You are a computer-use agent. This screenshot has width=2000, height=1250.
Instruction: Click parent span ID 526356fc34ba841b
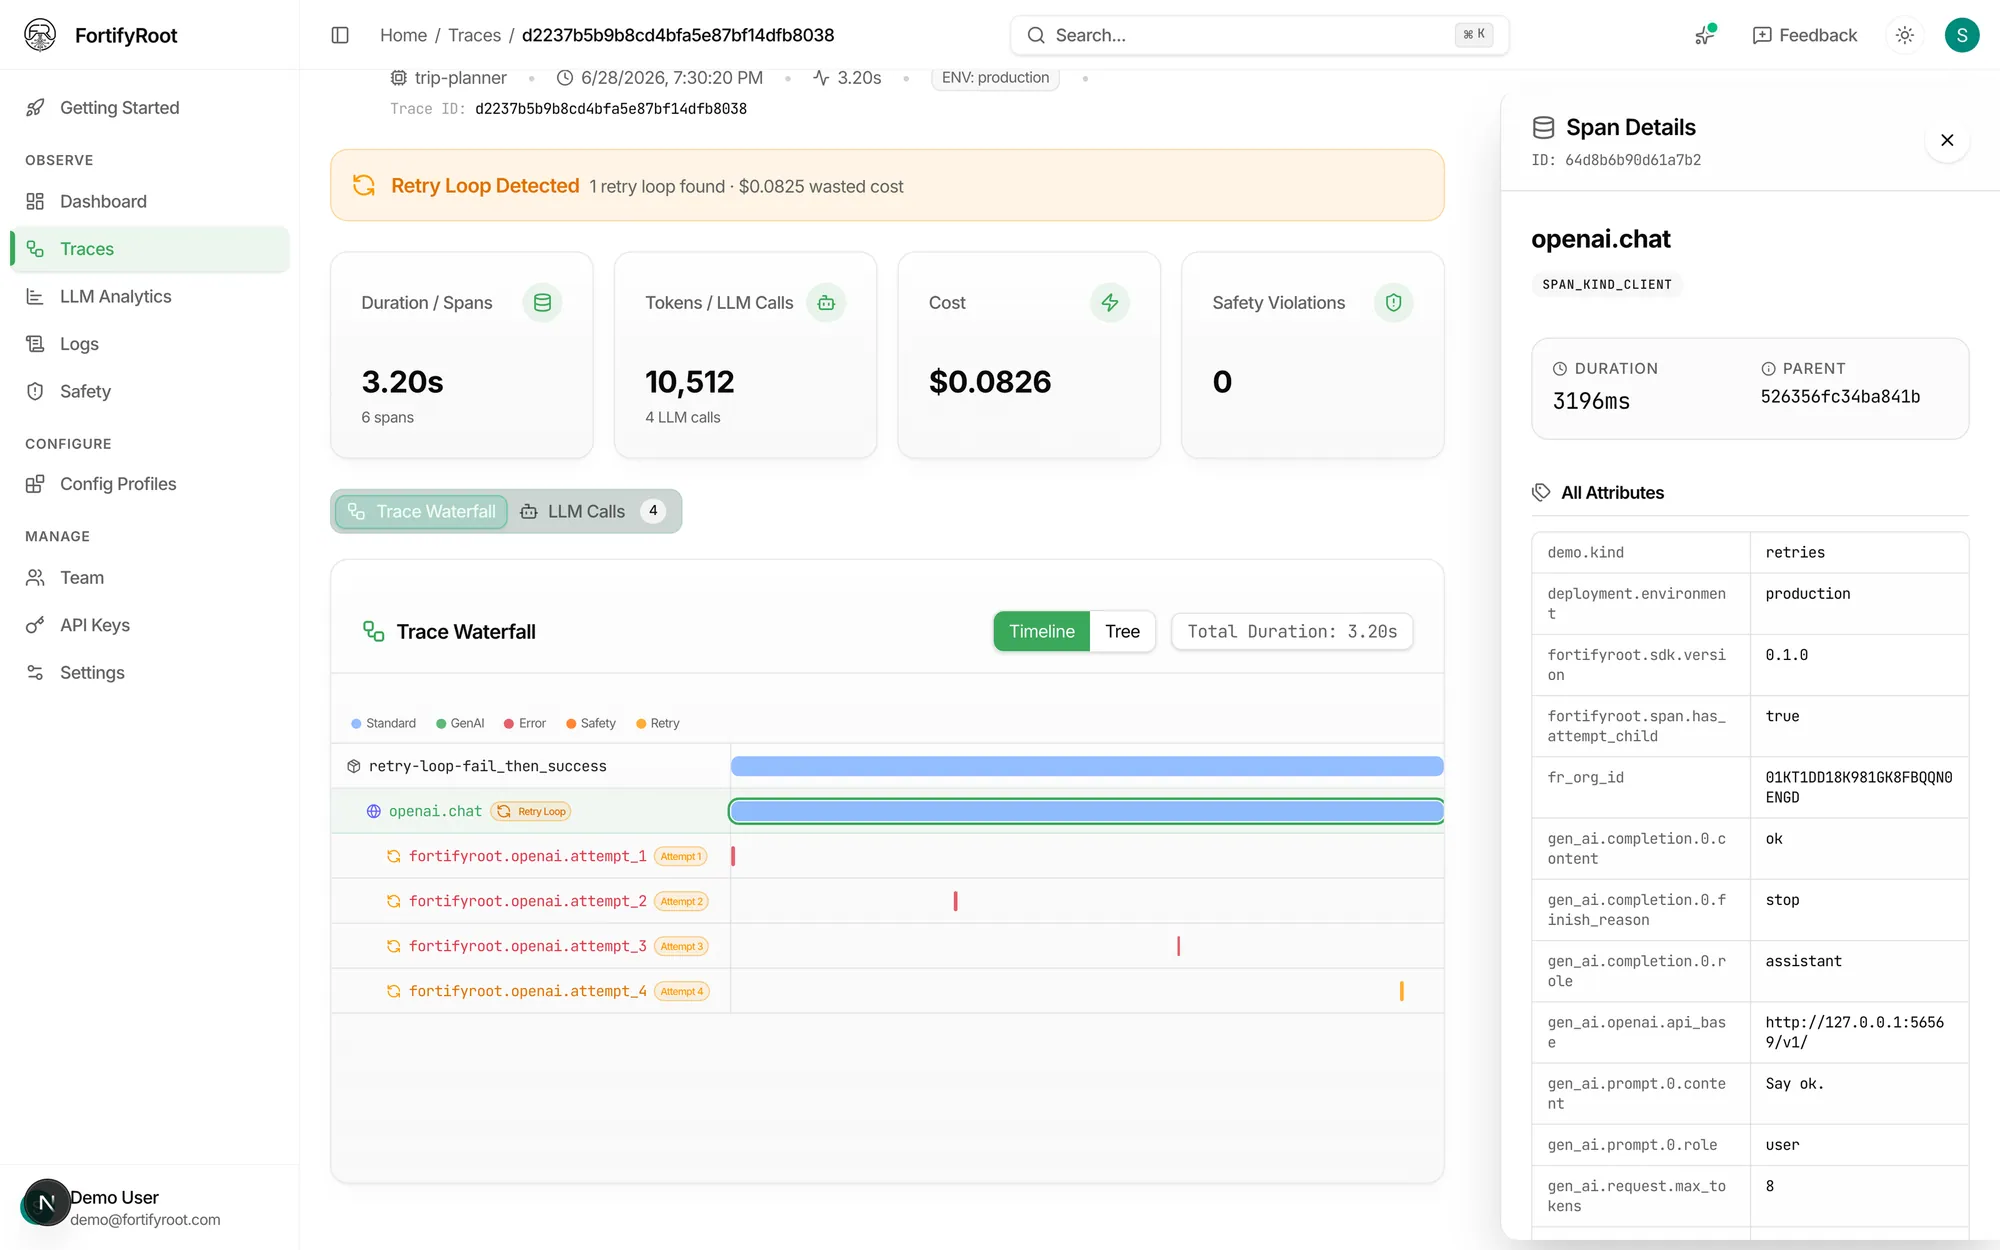click(1840, 397)
